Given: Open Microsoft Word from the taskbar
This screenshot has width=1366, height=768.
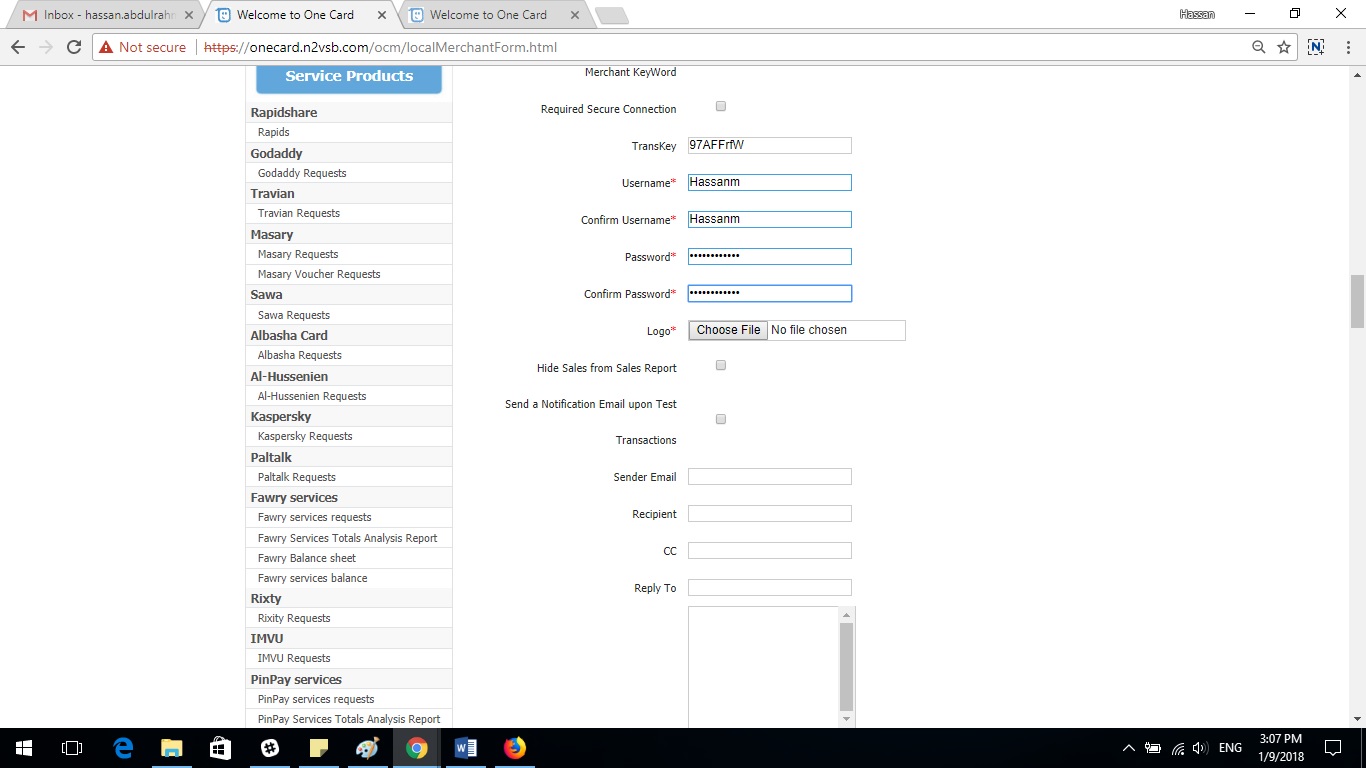Looking at the screenshot, I should click(x=466, y=748).
